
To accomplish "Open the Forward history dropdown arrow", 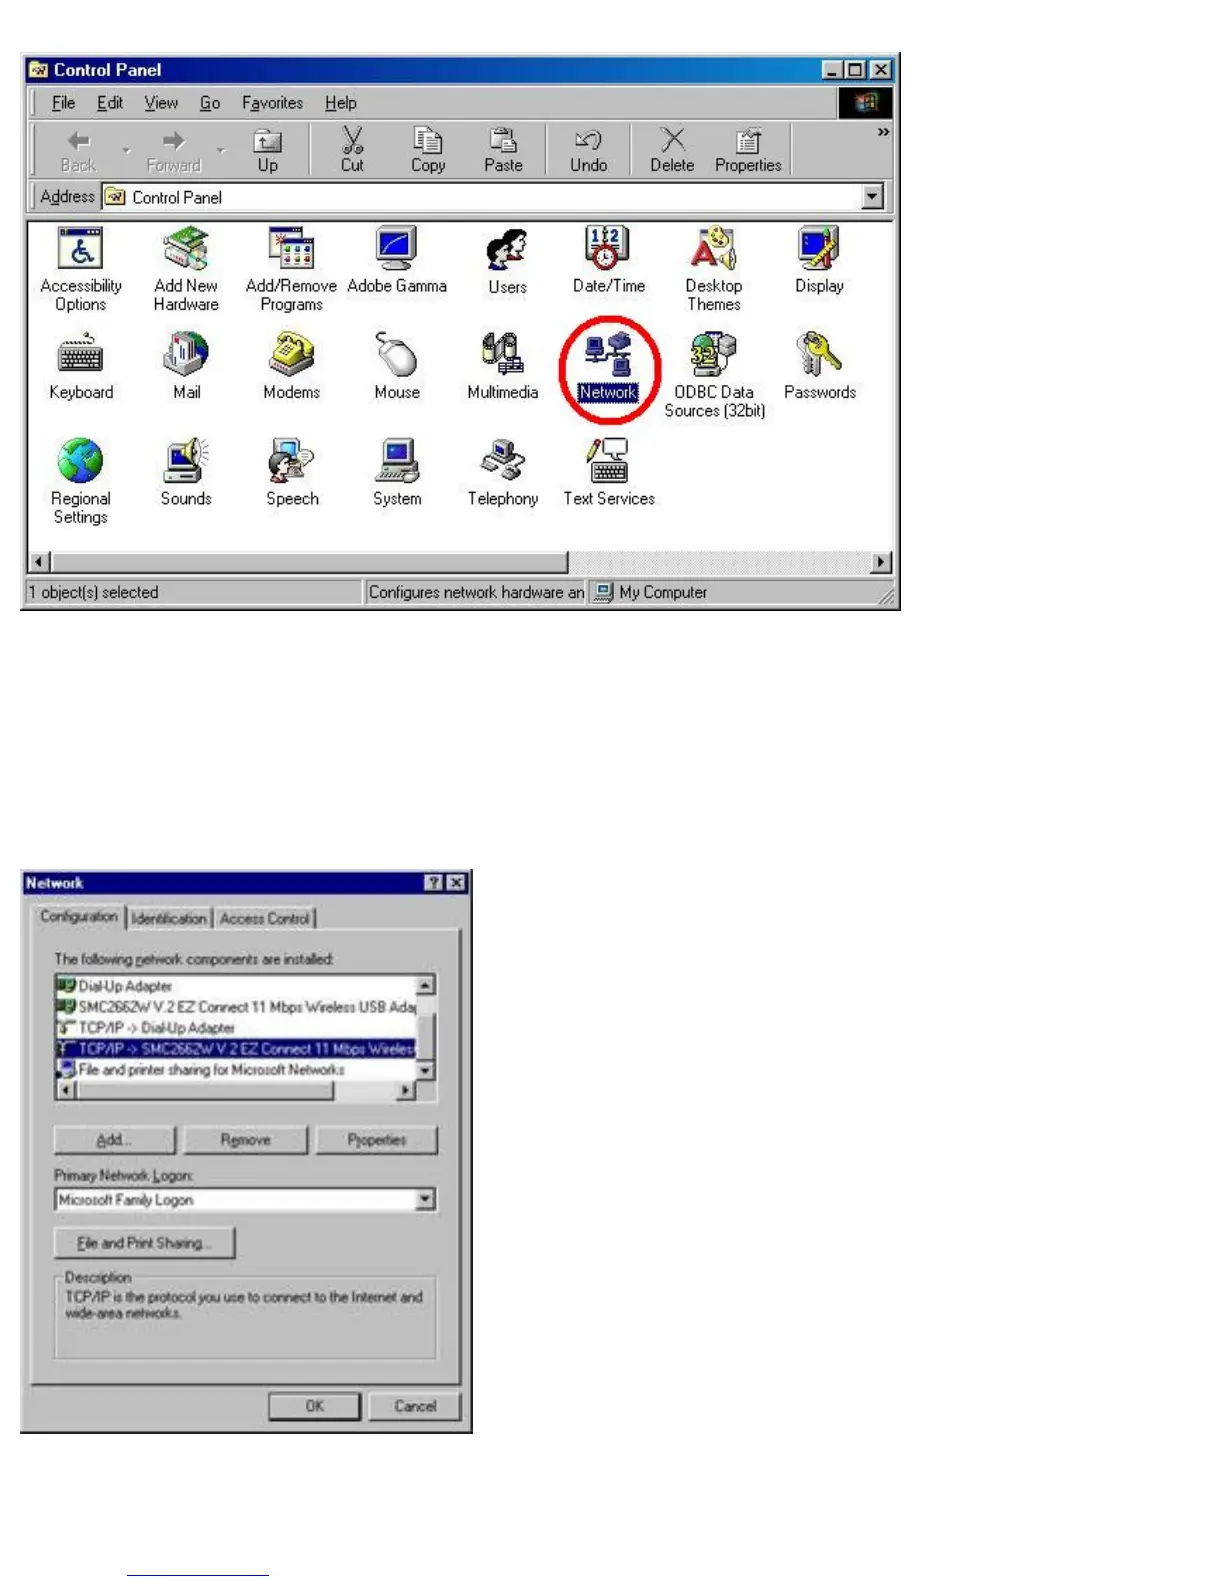I will tap(221, 151).
